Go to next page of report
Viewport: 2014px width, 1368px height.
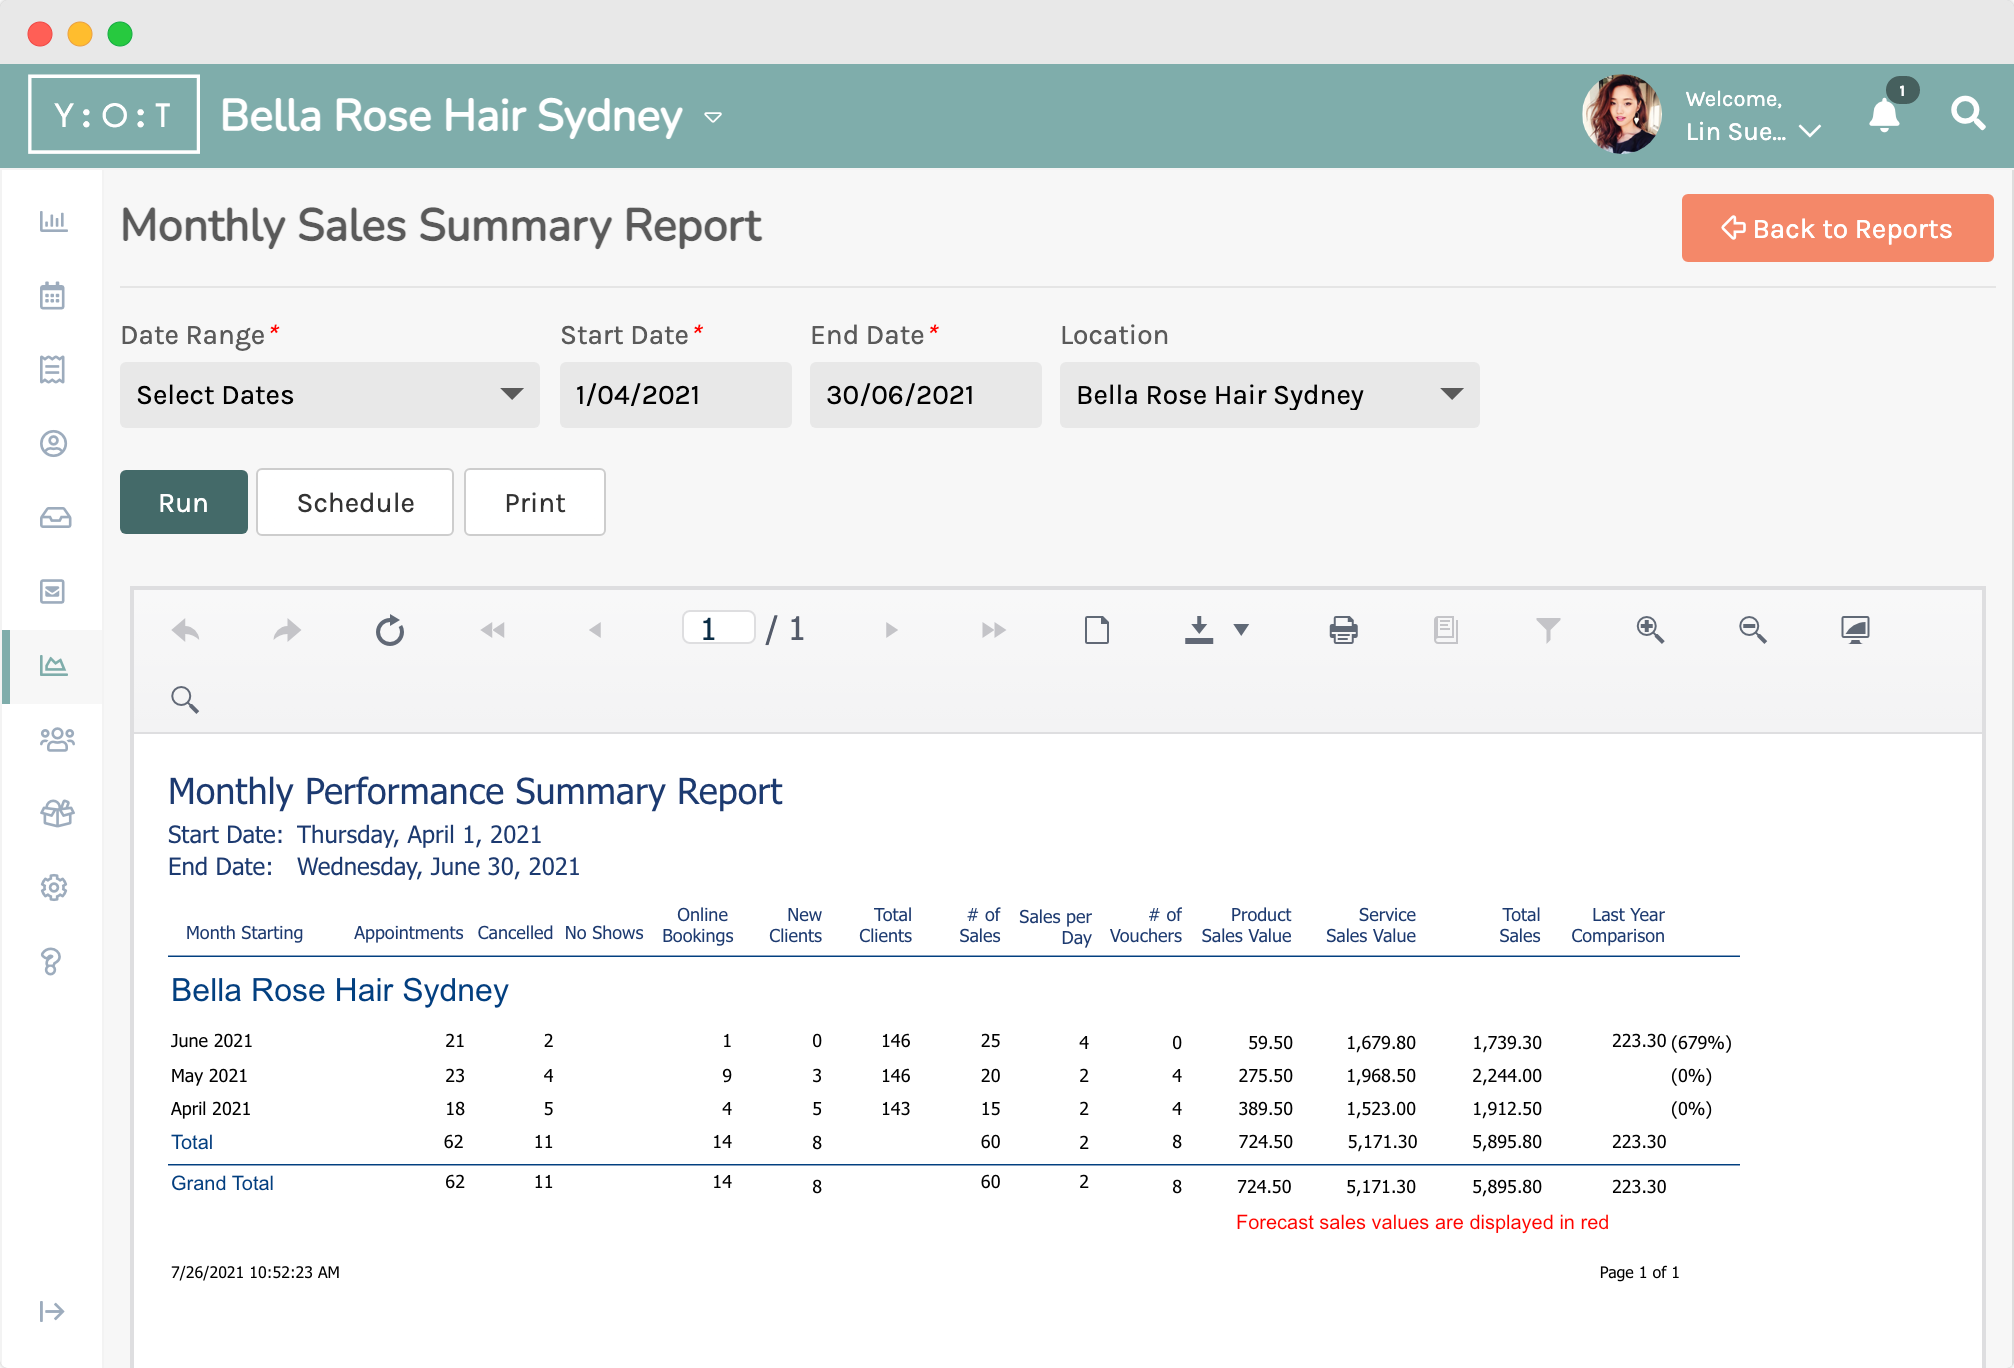tap(891, 630)
